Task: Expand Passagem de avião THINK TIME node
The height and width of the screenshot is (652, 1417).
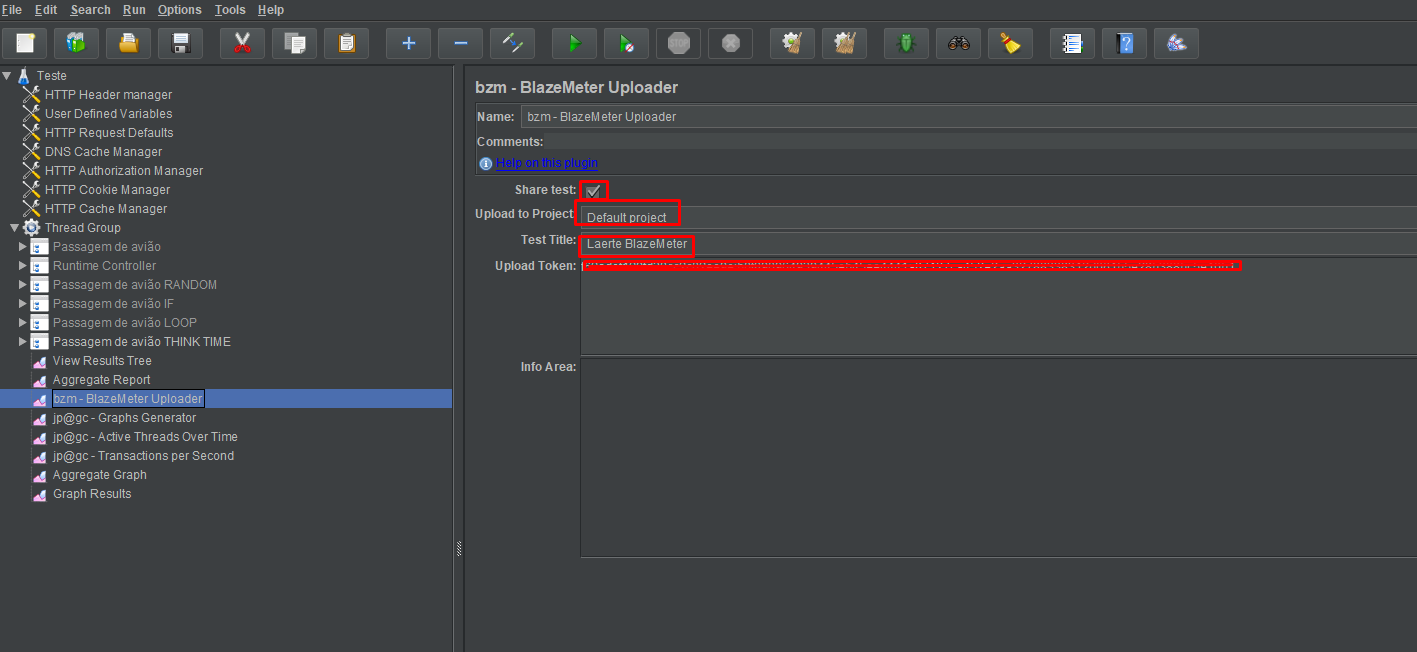Action: pyautogui.click(x=23, y=341)
